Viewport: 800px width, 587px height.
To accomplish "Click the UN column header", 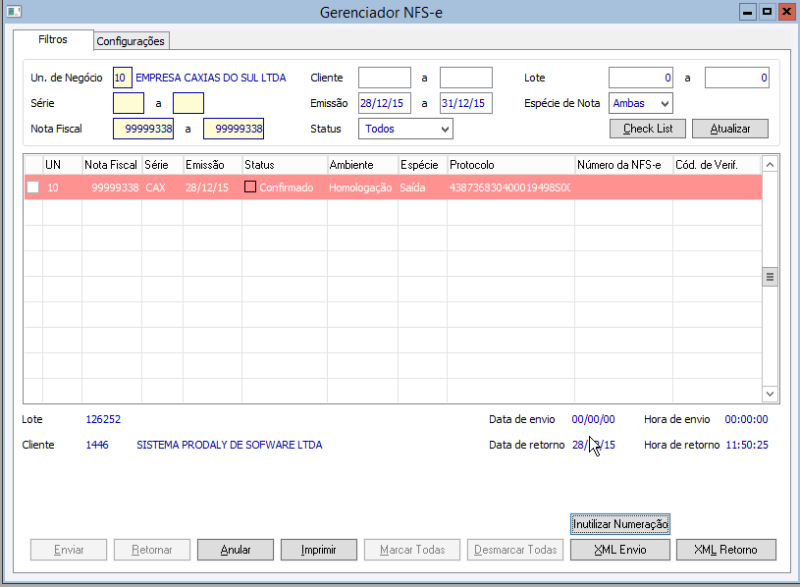I will click(x=62, y=165).
